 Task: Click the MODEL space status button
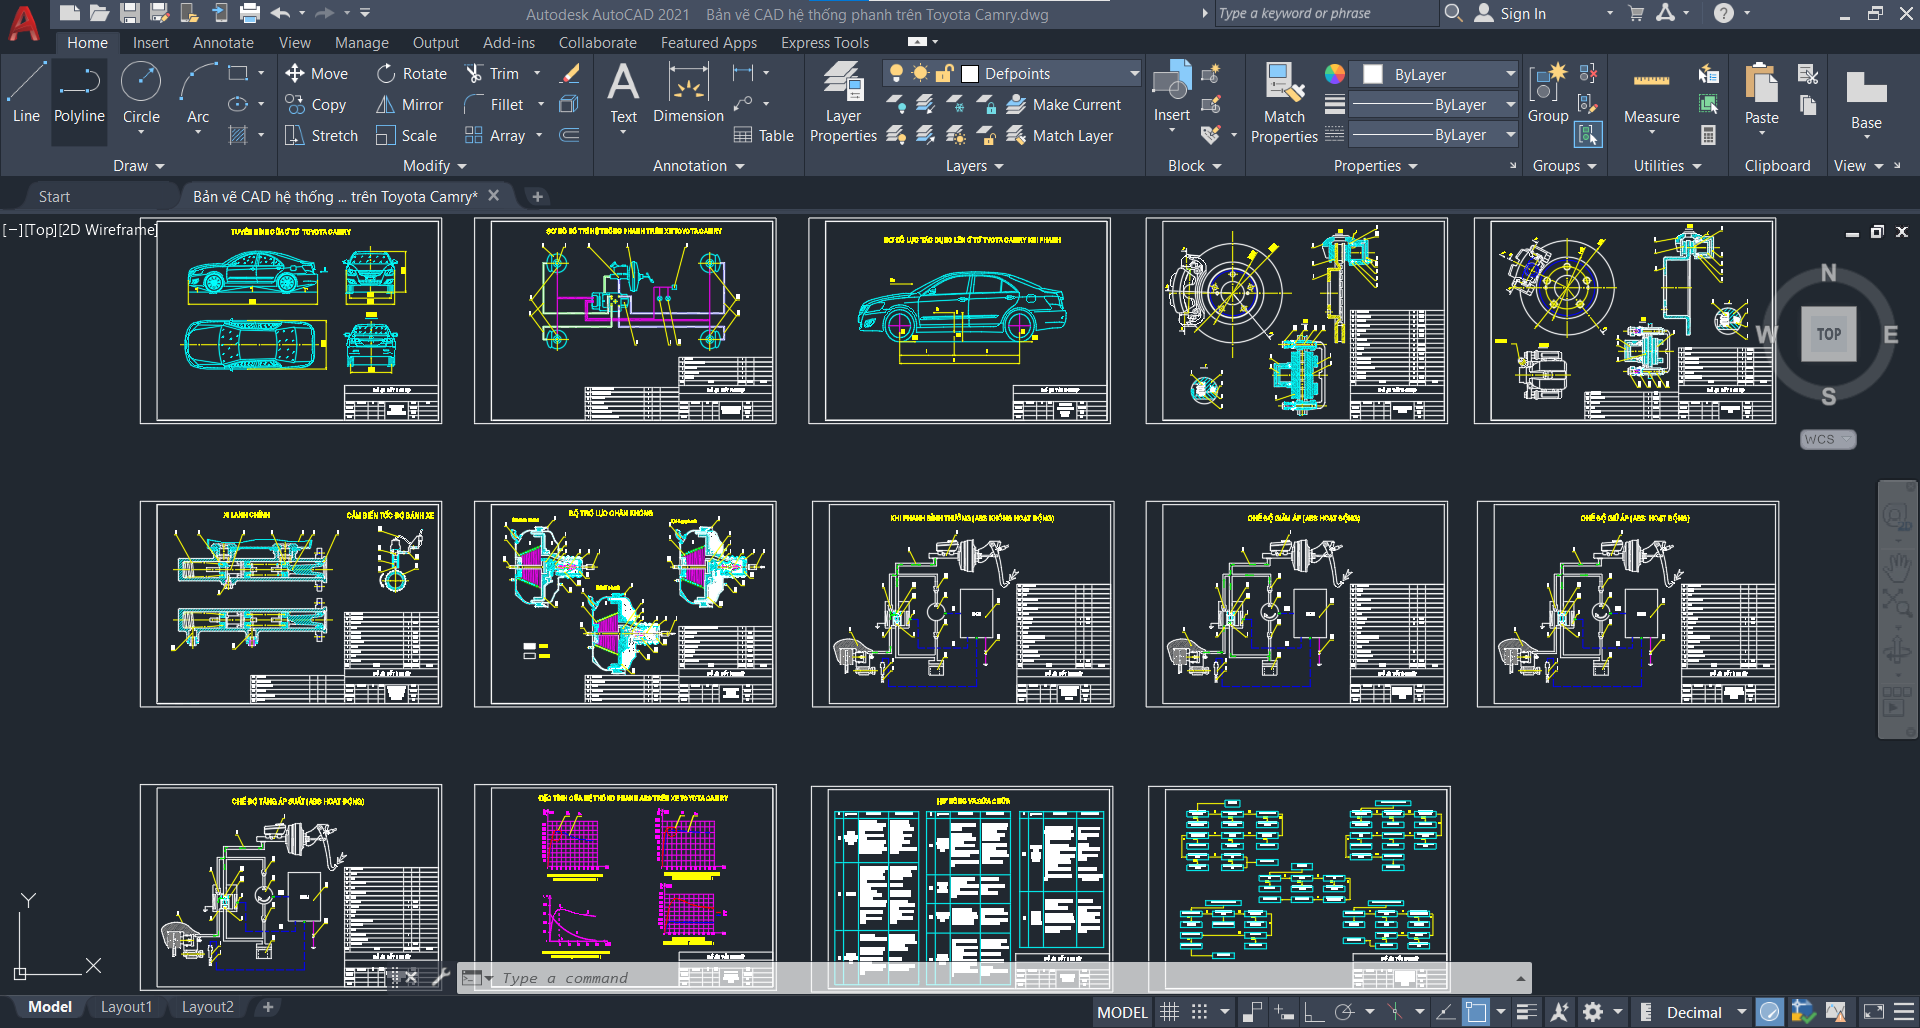pos(1122,1012)
